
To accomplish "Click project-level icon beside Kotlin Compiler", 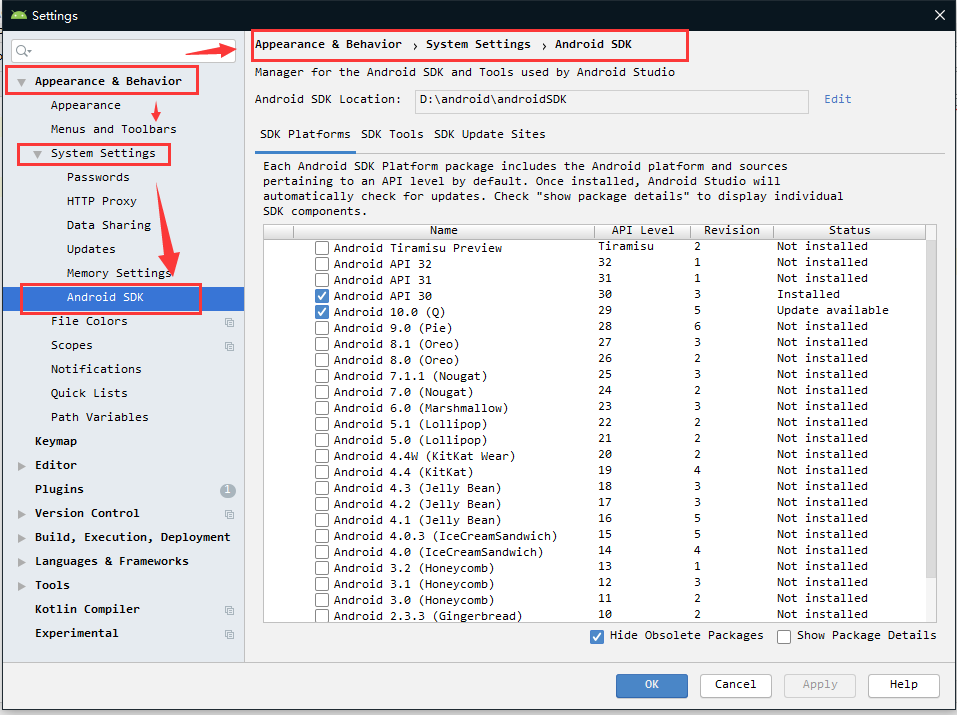I will [x=229, y=610].
